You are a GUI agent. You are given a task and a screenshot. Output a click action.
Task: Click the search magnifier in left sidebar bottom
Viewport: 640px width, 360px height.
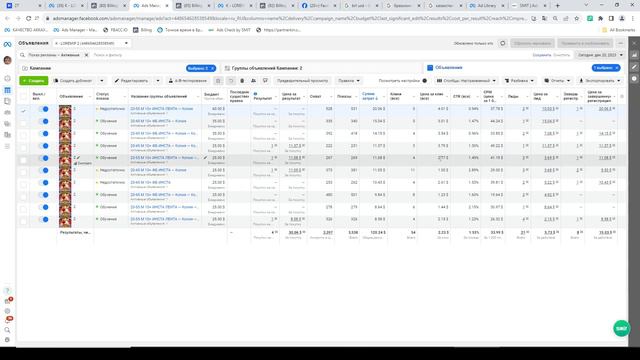pos(7,330)
